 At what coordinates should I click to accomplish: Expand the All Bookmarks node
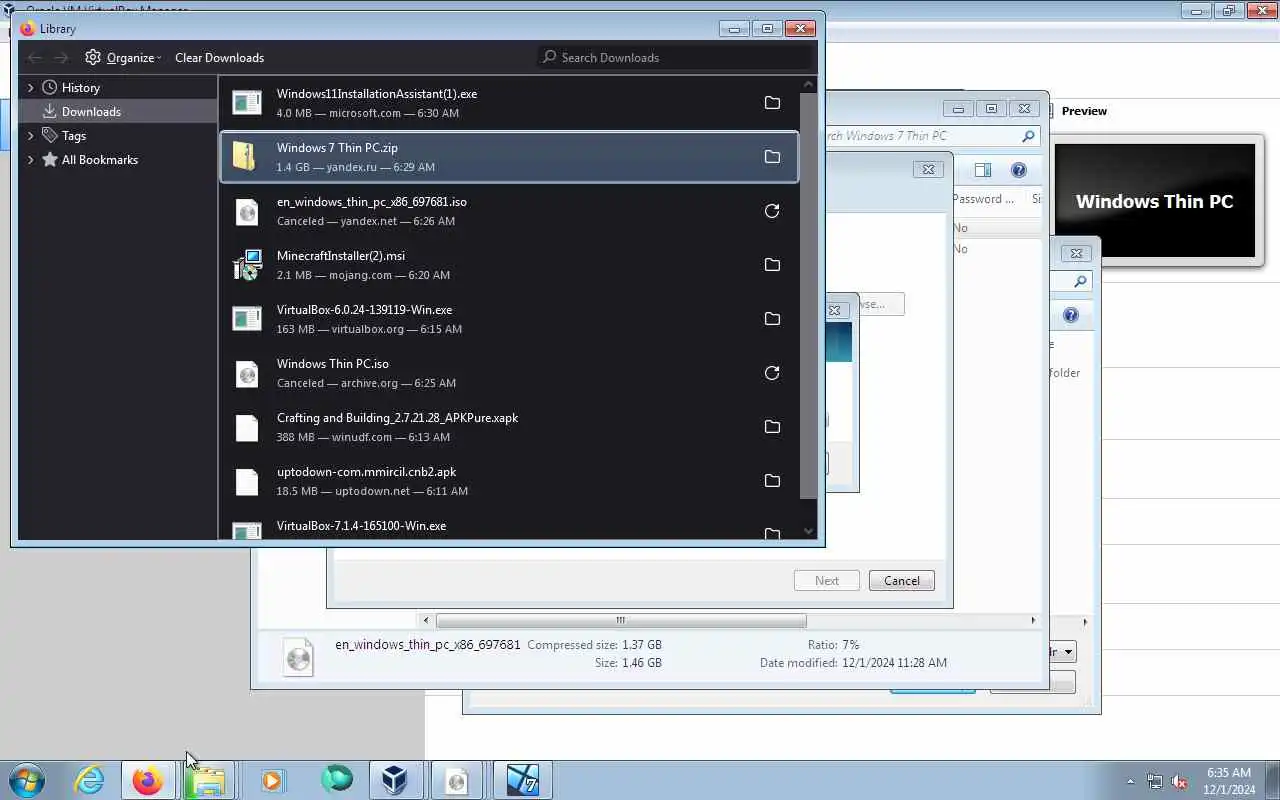point(30,160)
